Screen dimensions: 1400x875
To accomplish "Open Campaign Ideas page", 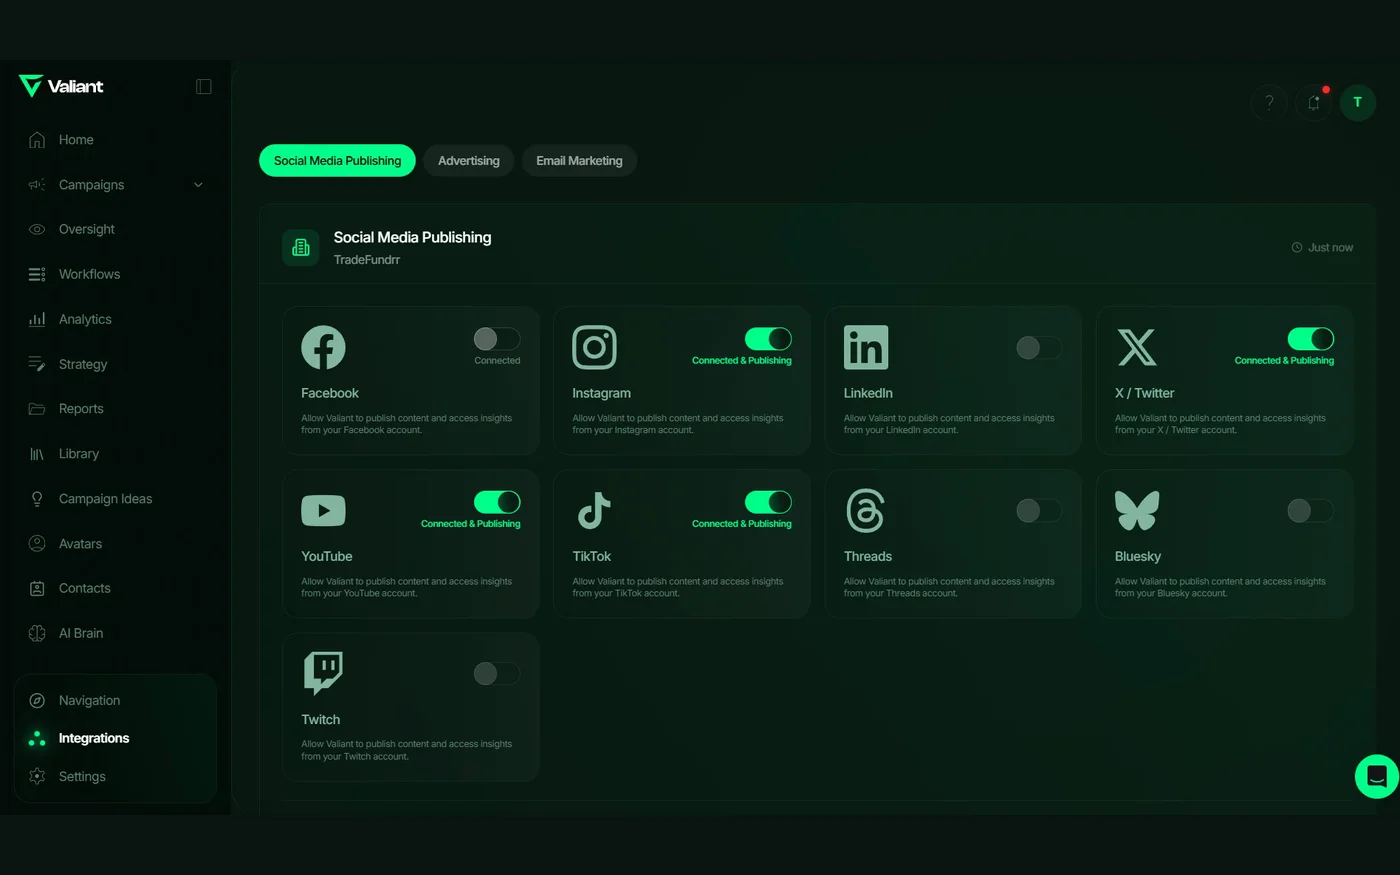I will point(105,499).
